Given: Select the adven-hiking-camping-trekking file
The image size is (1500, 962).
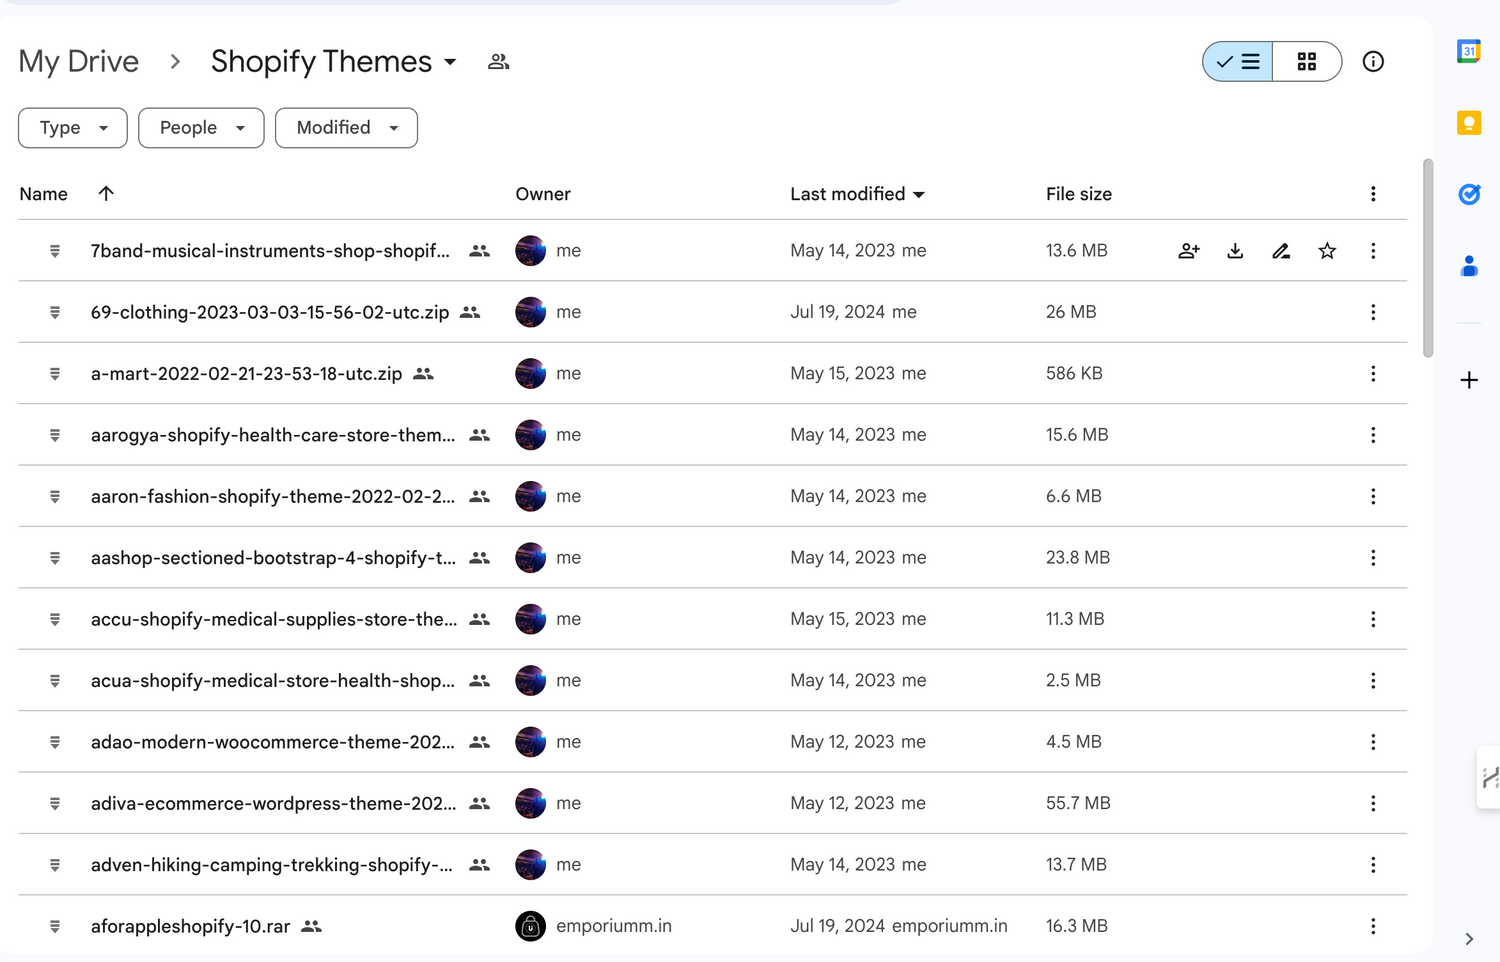Looking at the screenshot, I should 271,865.
